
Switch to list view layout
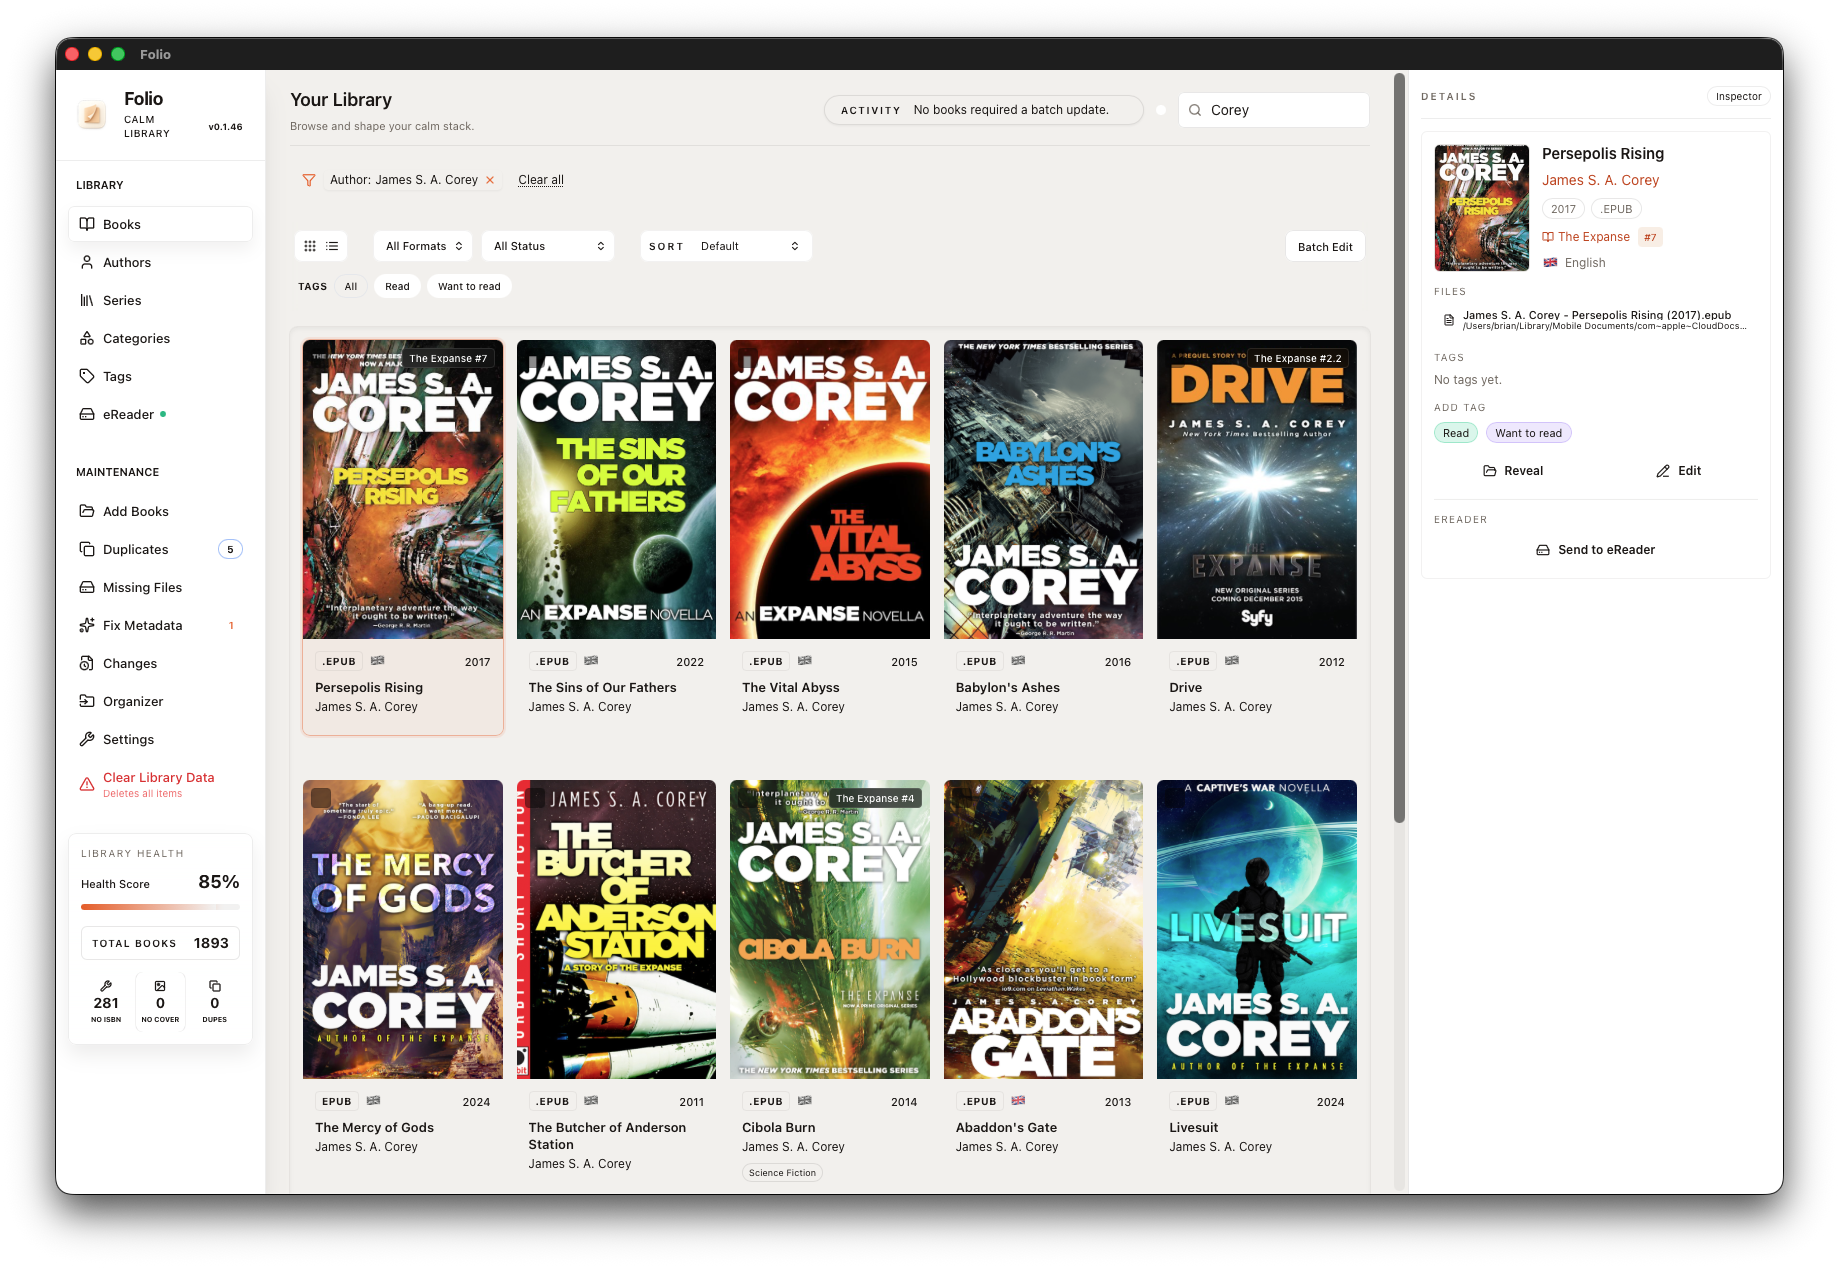coord(332,246)
